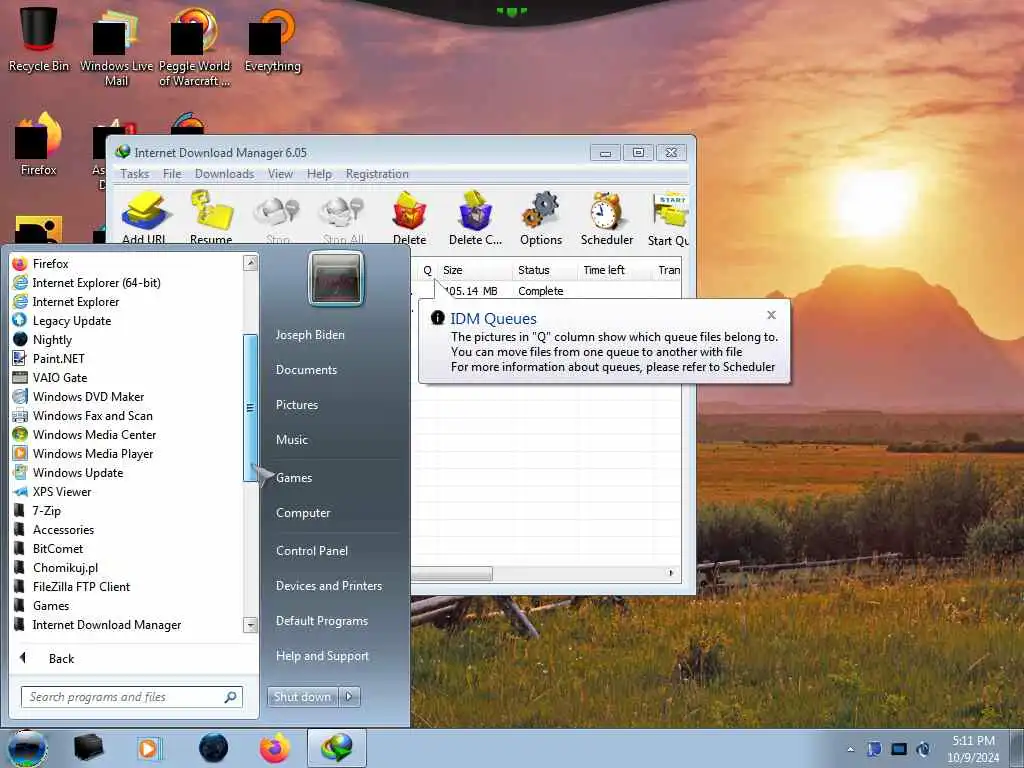Open Help and Support

tap(322, 656)
